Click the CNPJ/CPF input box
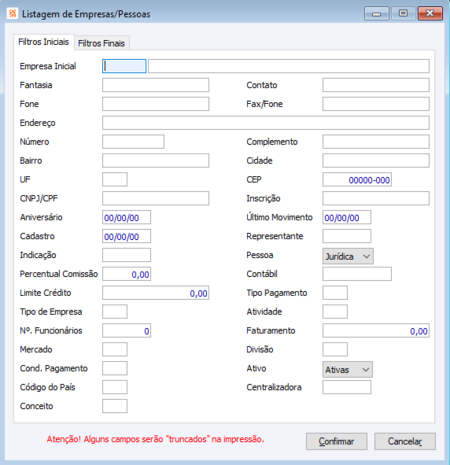Image resolution: width=450 pixels, height=465 pixels. point(156,198)
